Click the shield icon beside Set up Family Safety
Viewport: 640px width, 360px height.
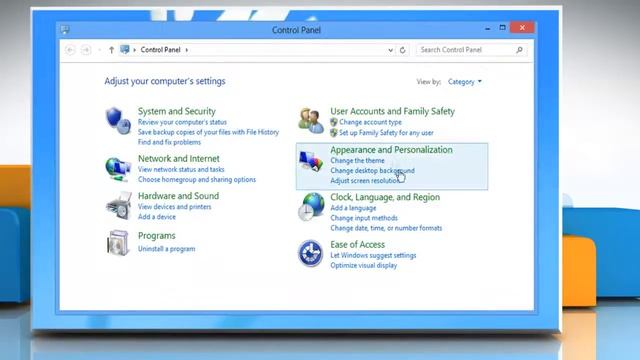[334, 133]
